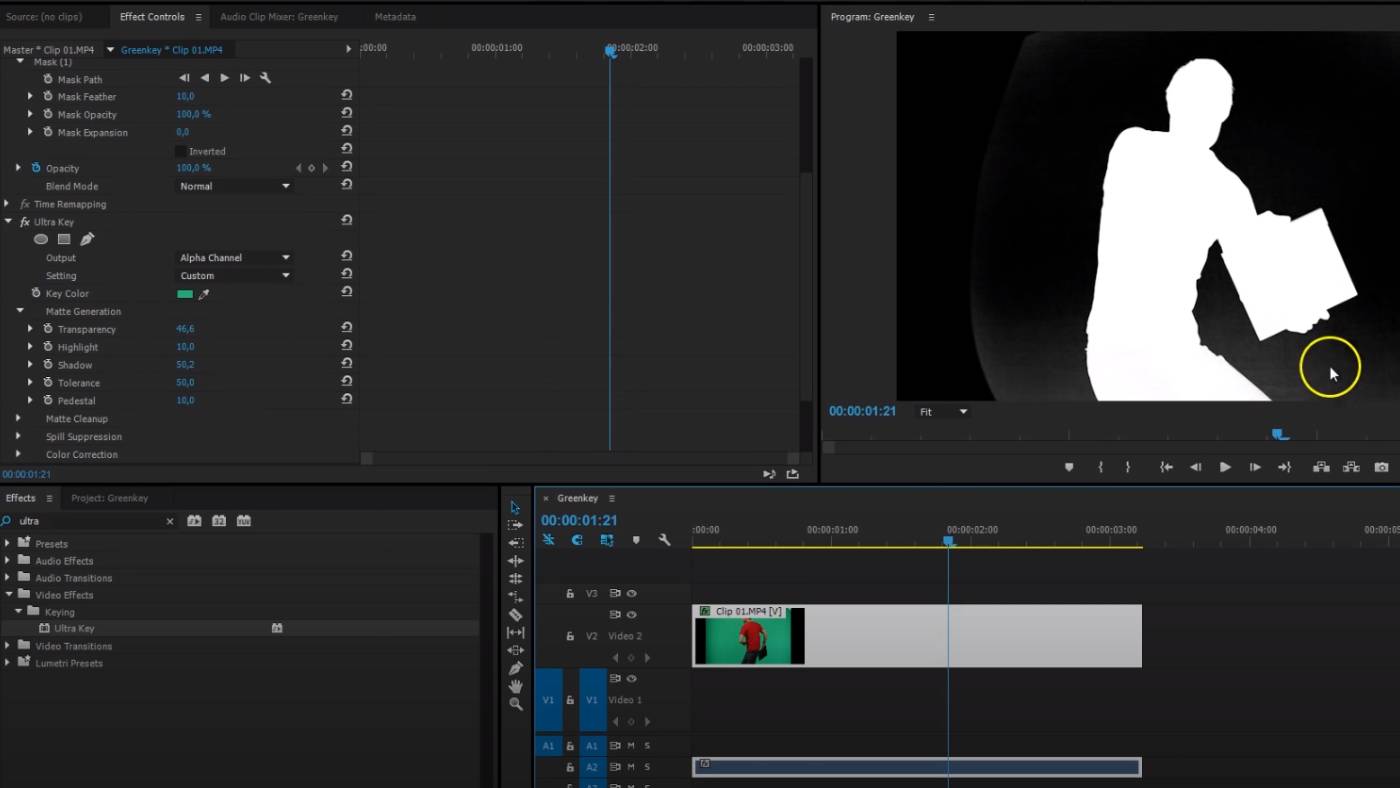The width and height of the screenshot is (1400, 788).
Task: Select the Hand tool in tools panel
Action: pyautogui.click(x=515, y=686)
